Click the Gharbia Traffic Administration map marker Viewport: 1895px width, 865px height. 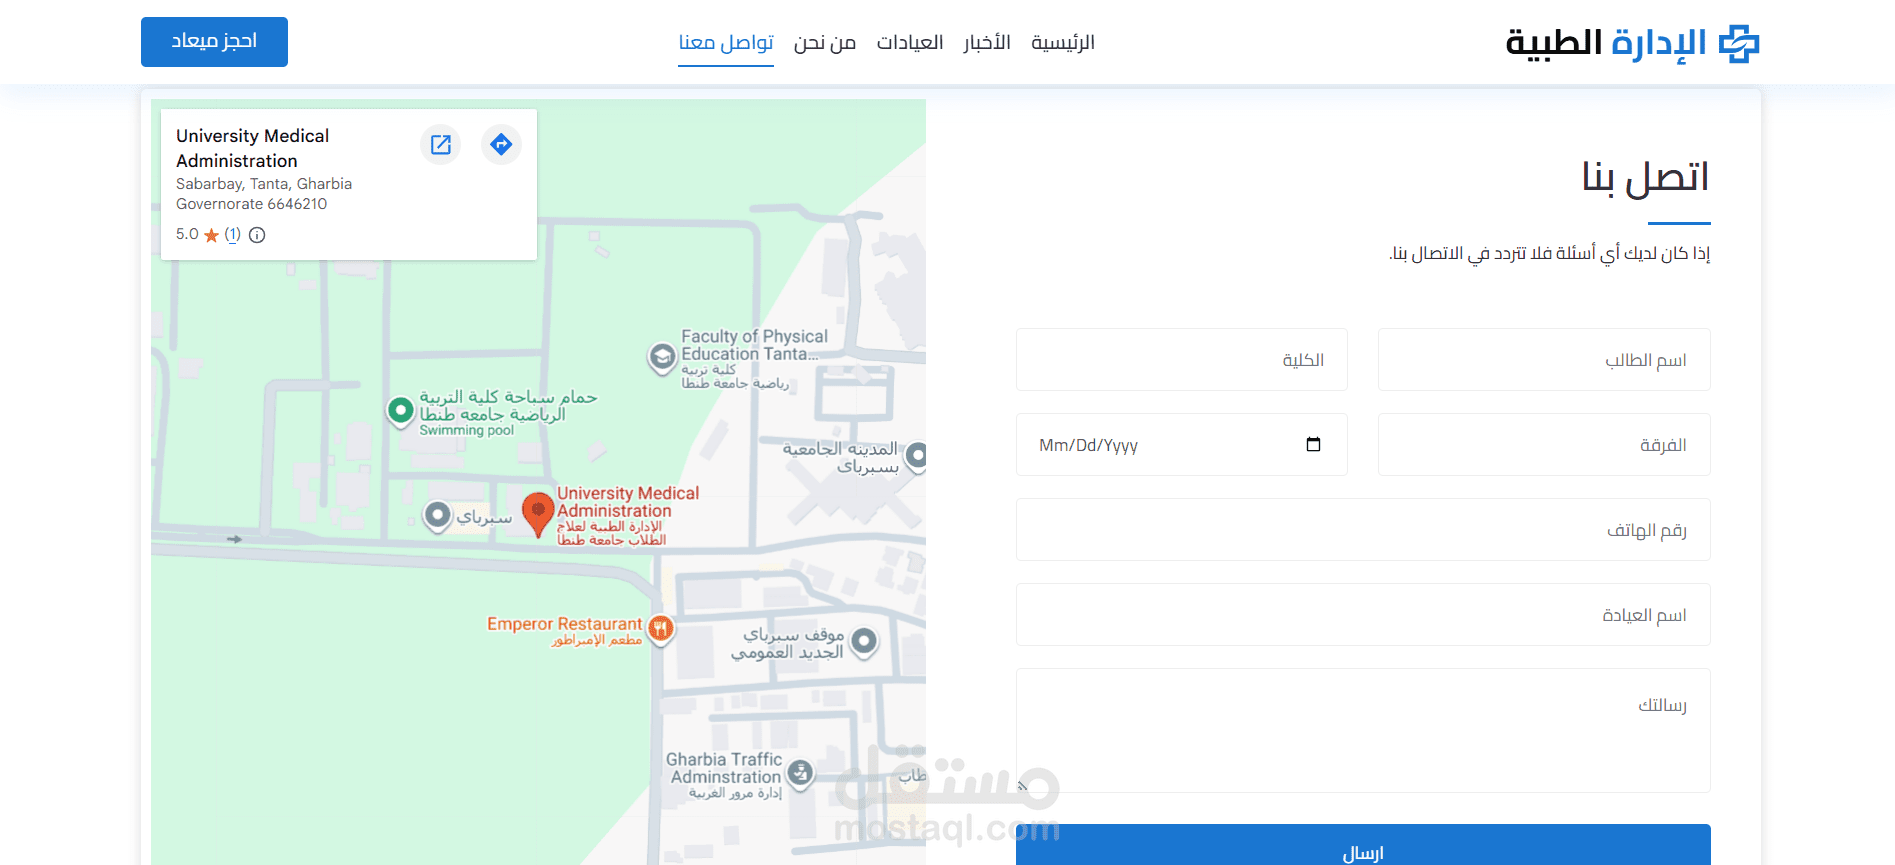(x=800, y=773)
